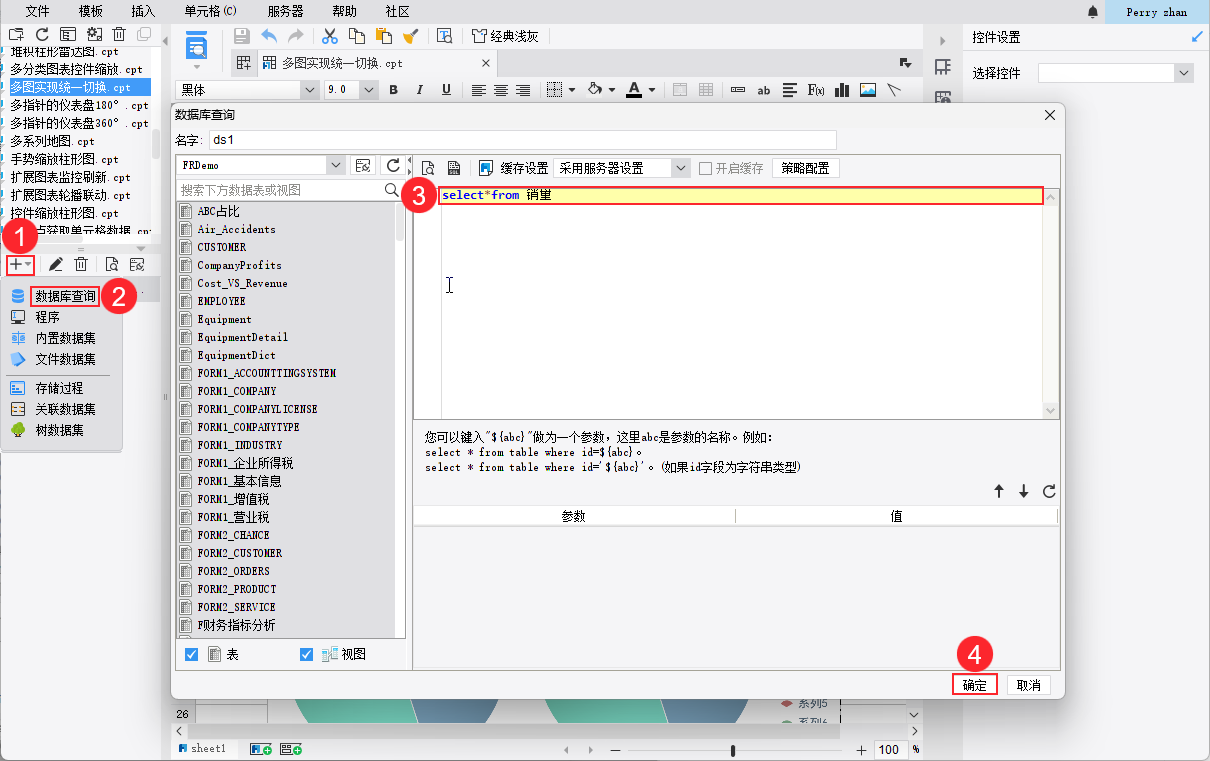
Task: Click the Perry zhan account button
Action: 1157,12
